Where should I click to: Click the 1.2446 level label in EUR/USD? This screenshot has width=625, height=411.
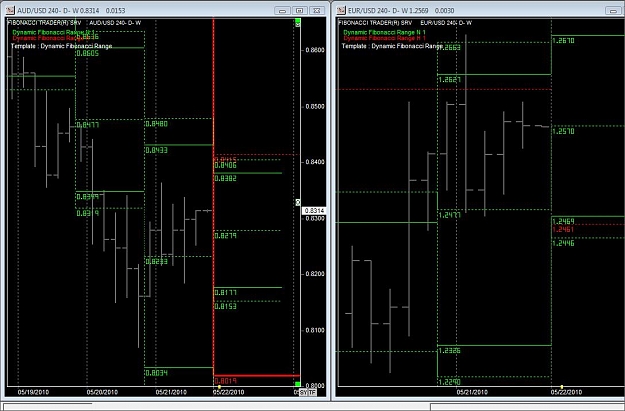click(563, 243)
